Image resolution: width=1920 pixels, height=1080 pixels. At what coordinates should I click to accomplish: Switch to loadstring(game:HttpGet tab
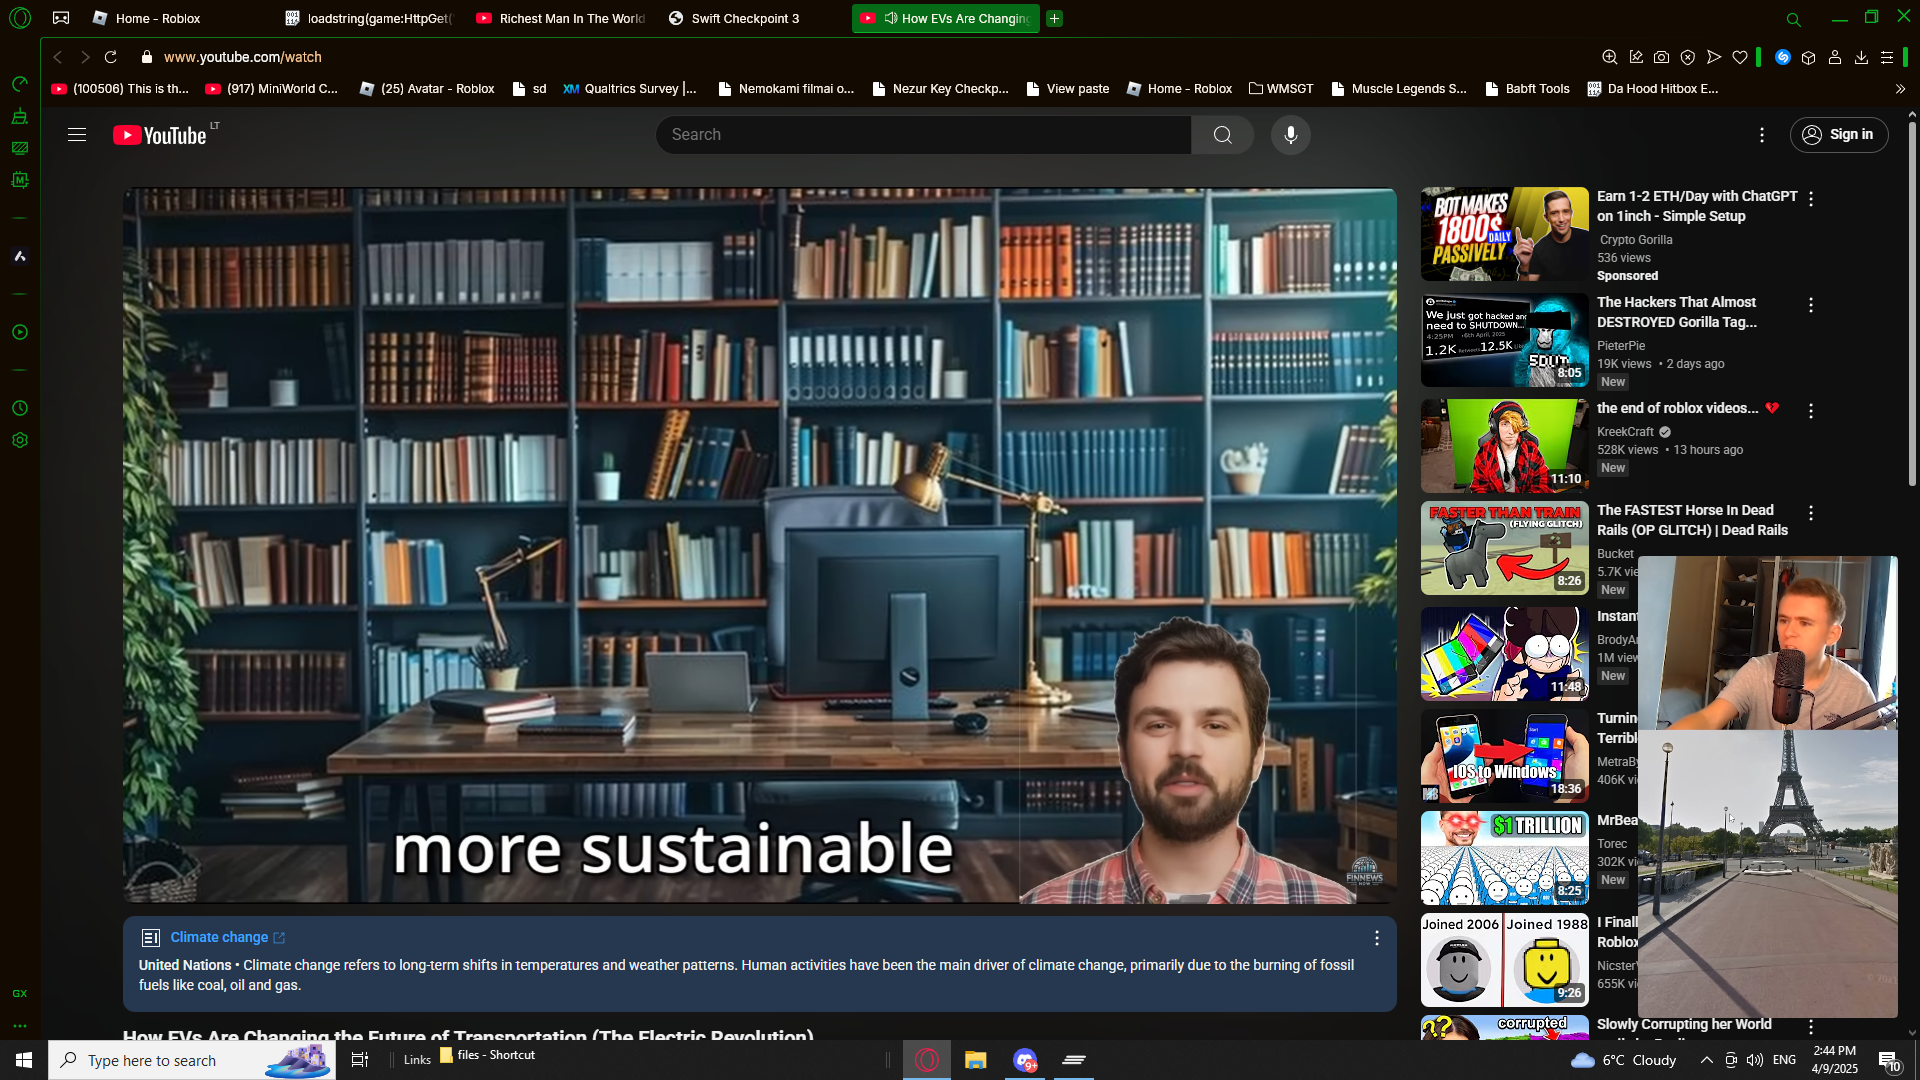click(369, 18)
